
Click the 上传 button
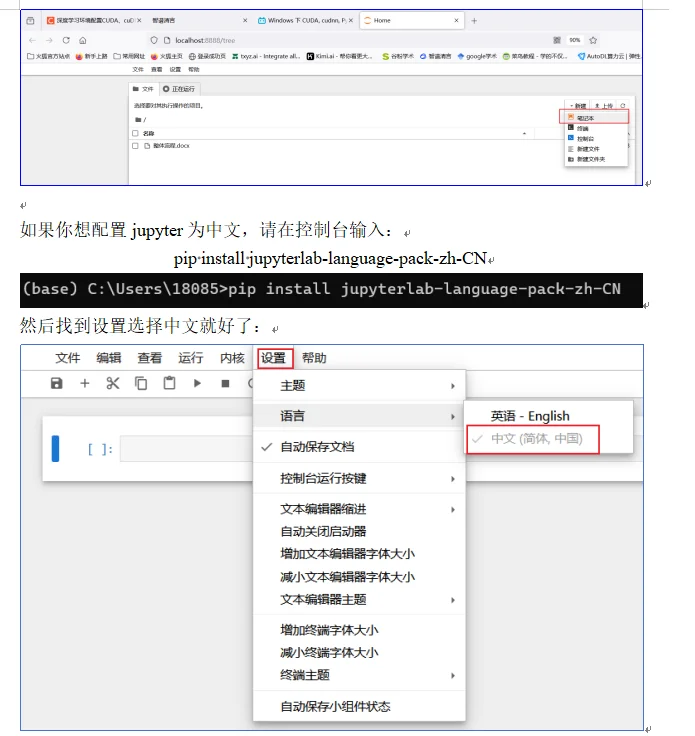point(603,106)
